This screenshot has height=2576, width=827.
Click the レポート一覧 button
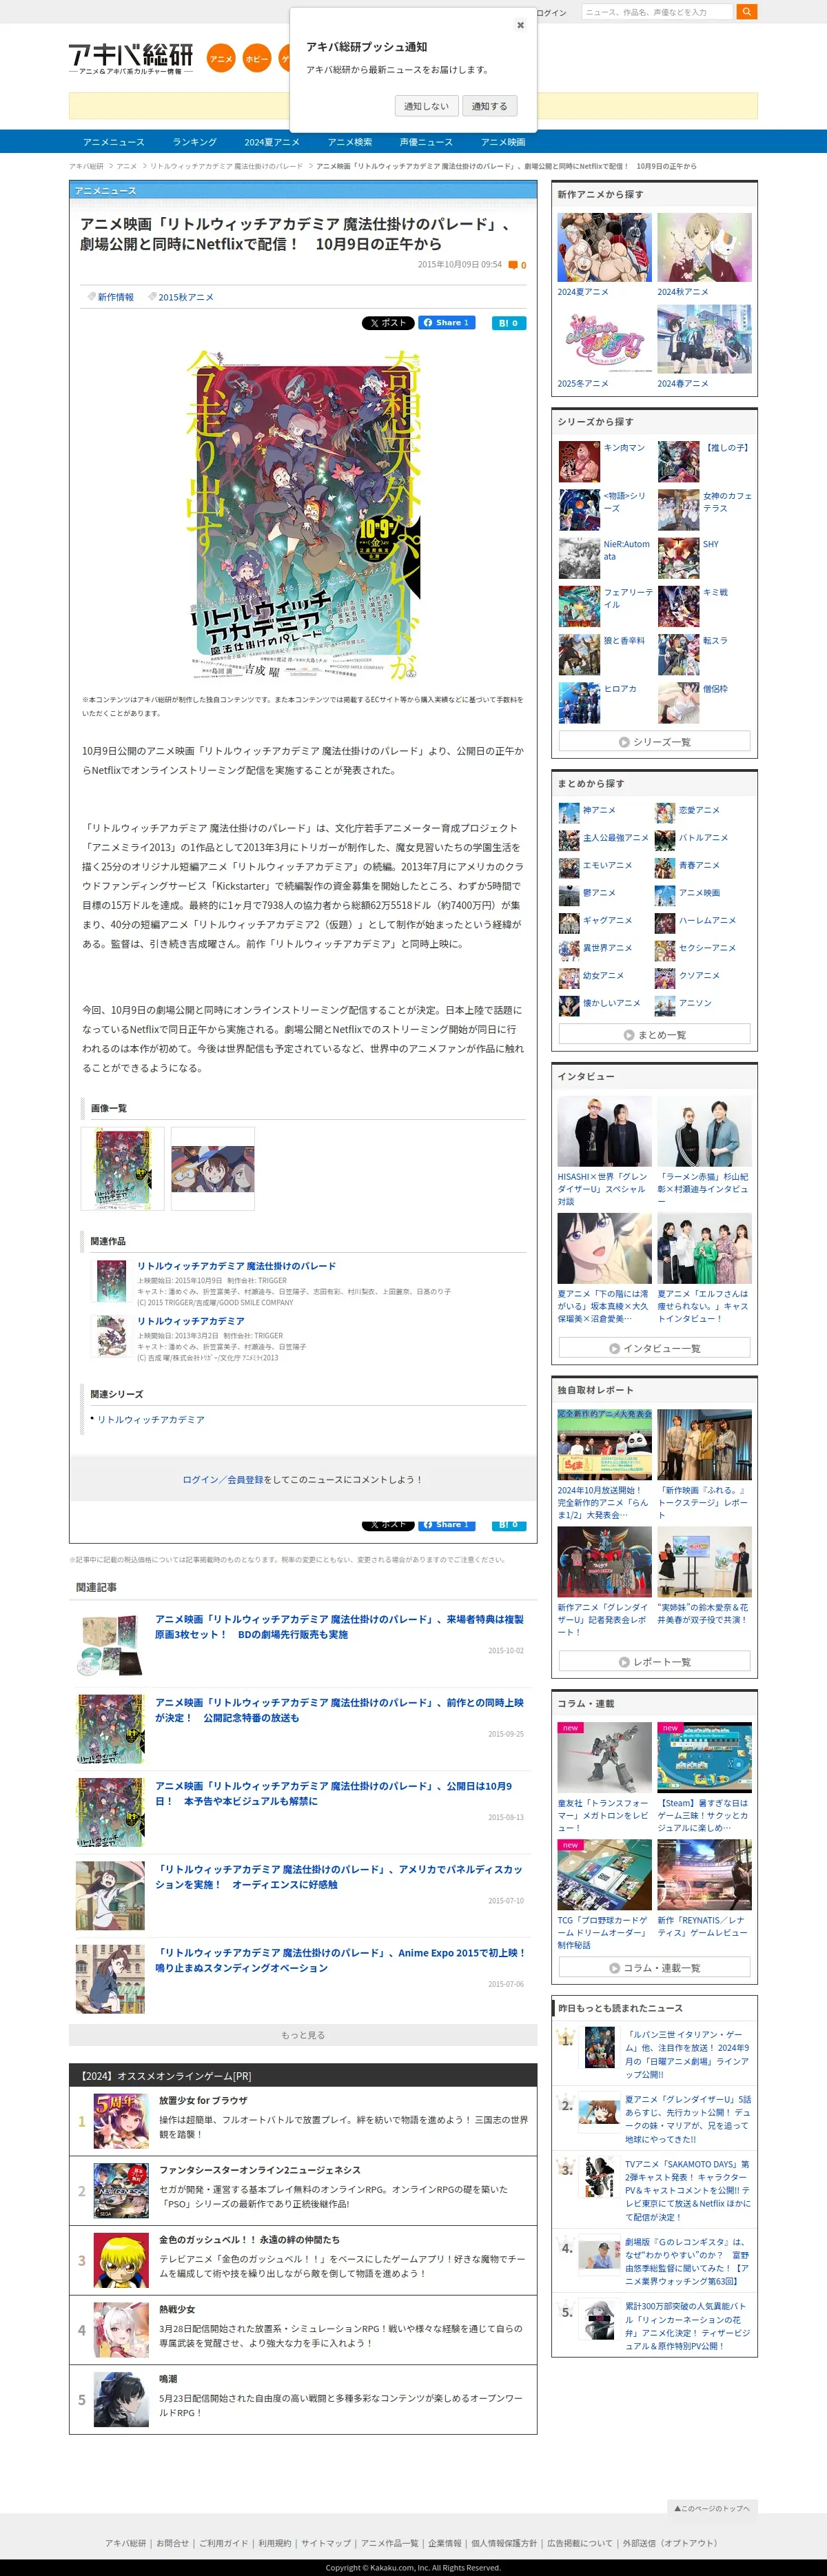tap(654, 1661)
